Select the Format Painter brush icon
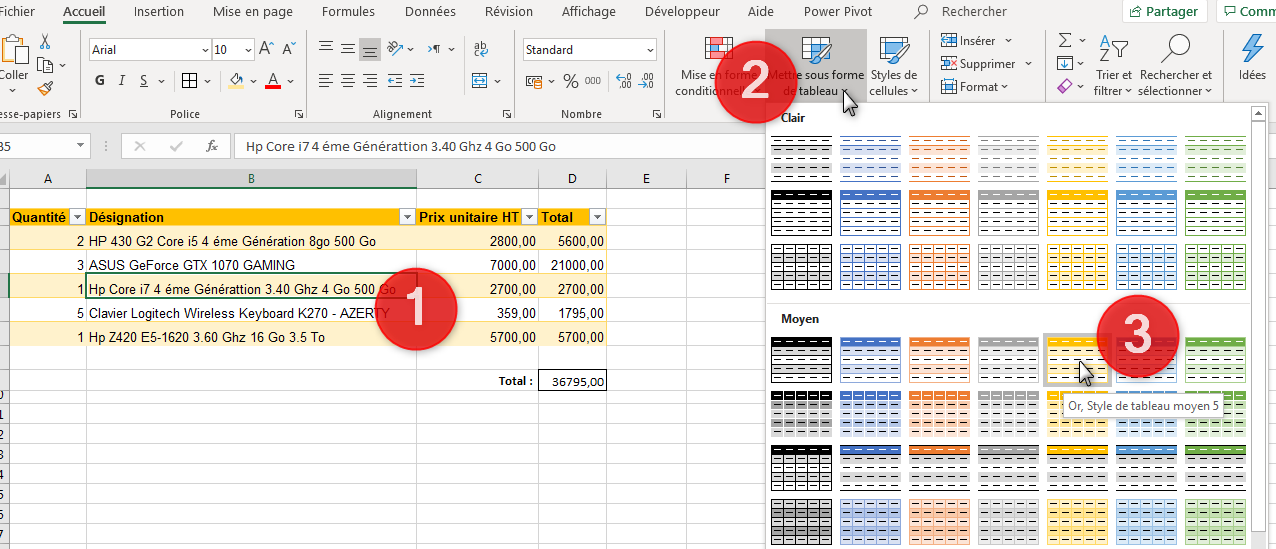The height and width of the screenshot is (549, 1276). click(44, 88)
